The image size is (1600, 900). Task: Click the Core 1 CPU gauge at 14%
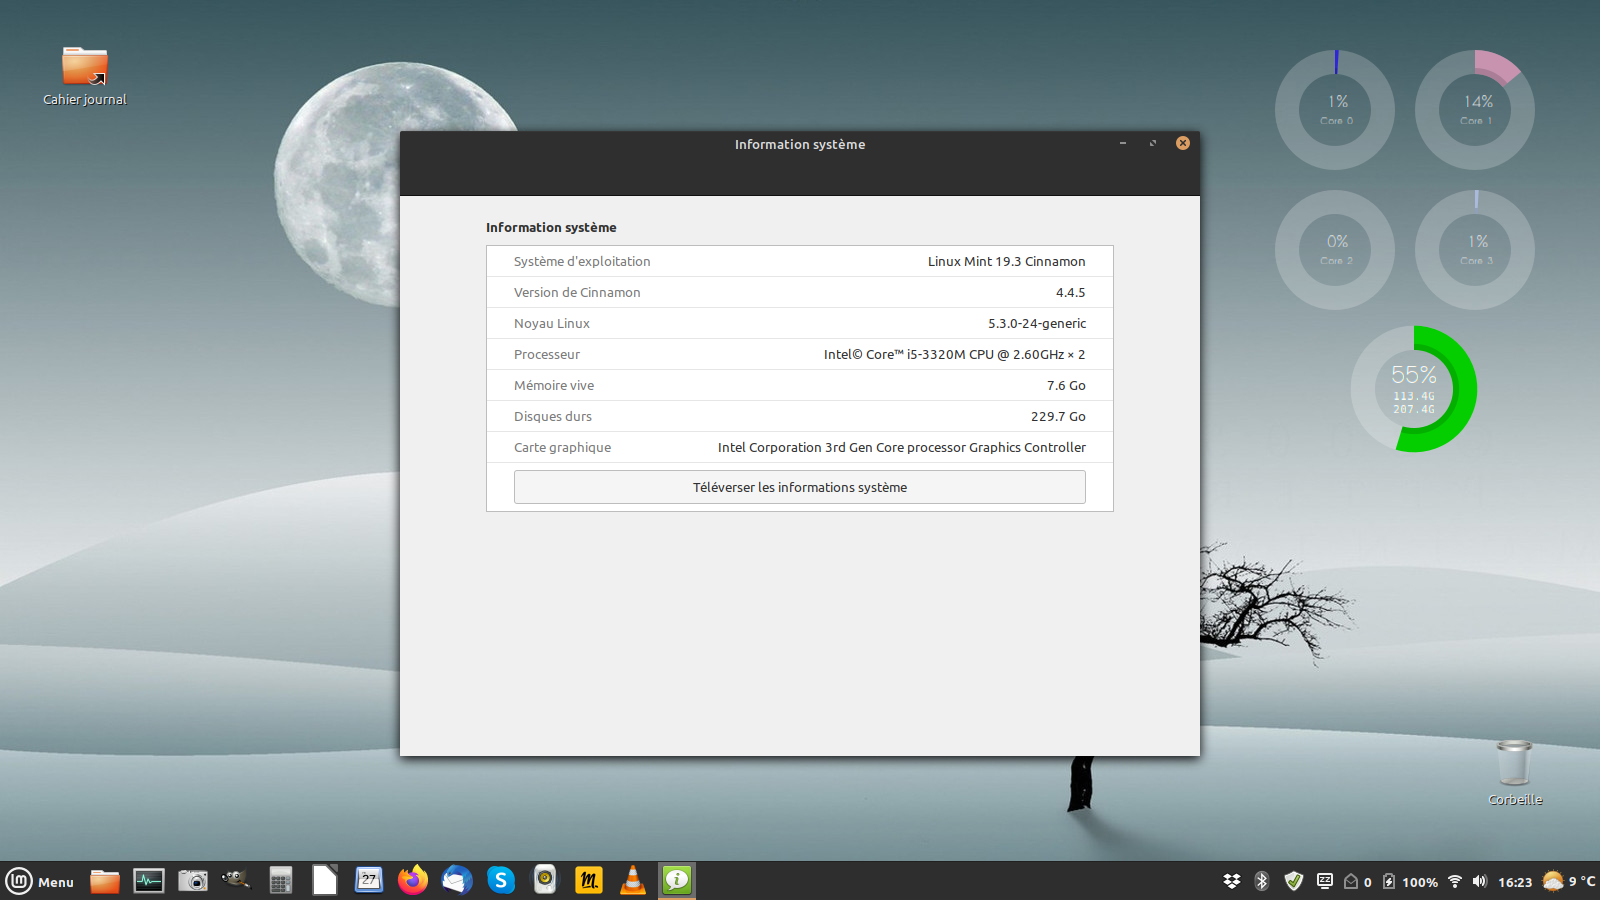[x=1475, y=110]
